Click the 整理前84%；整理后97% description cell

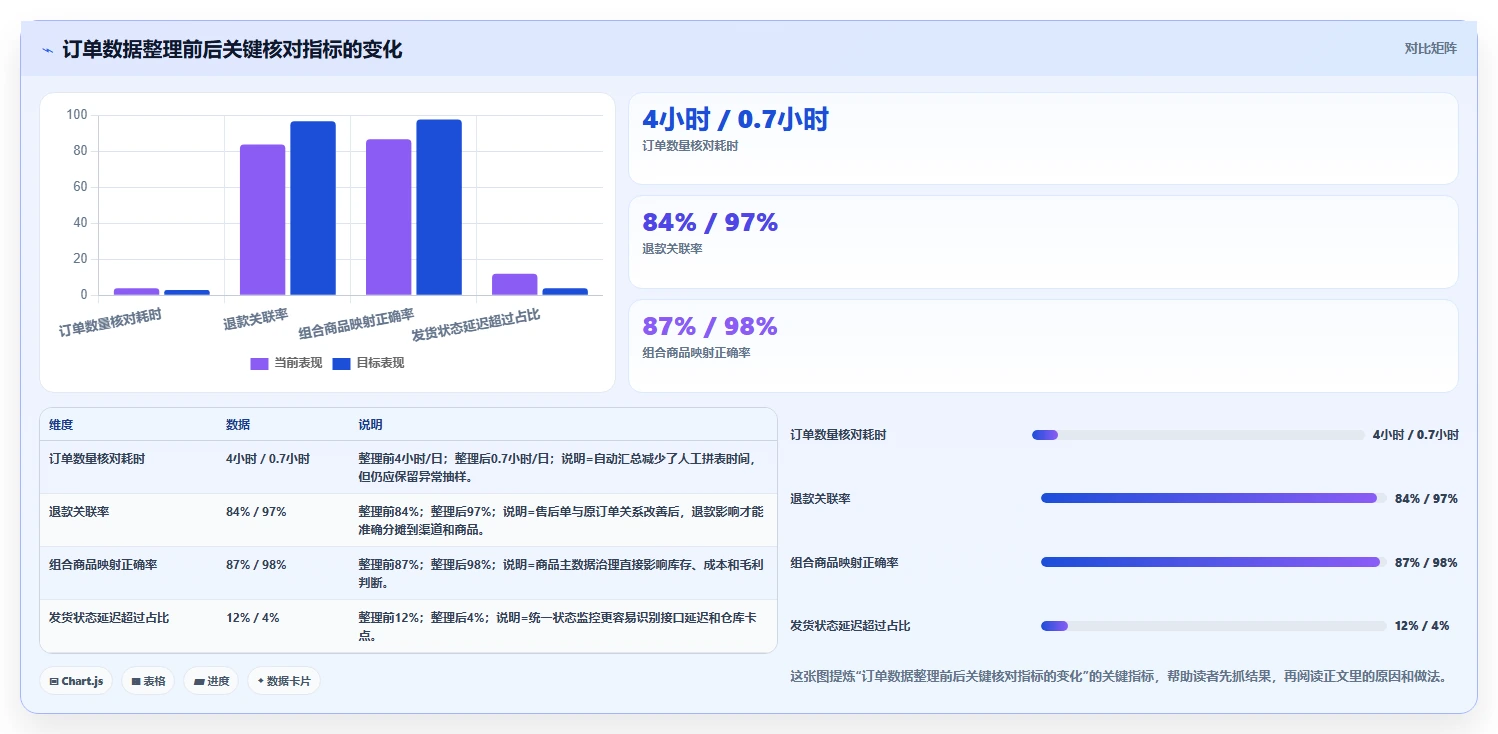click(x=561, y=520)
